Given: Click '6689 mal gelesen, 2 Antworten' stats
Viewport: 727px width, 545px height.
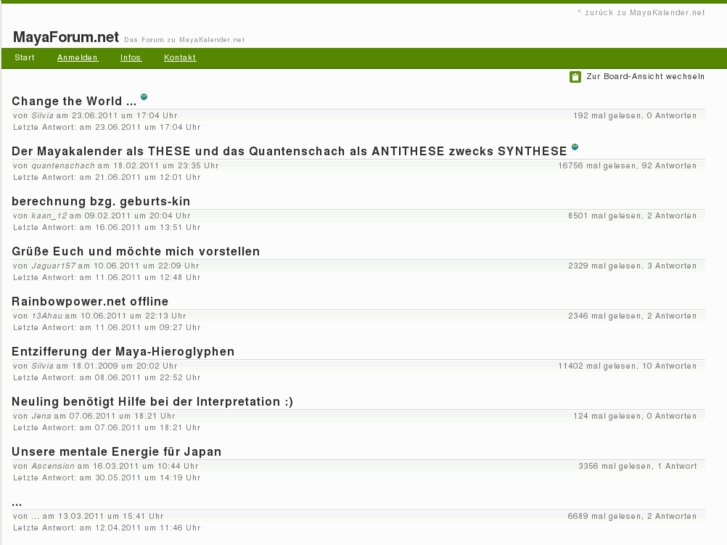Looking at the screenshot, I should click(632, 516).
